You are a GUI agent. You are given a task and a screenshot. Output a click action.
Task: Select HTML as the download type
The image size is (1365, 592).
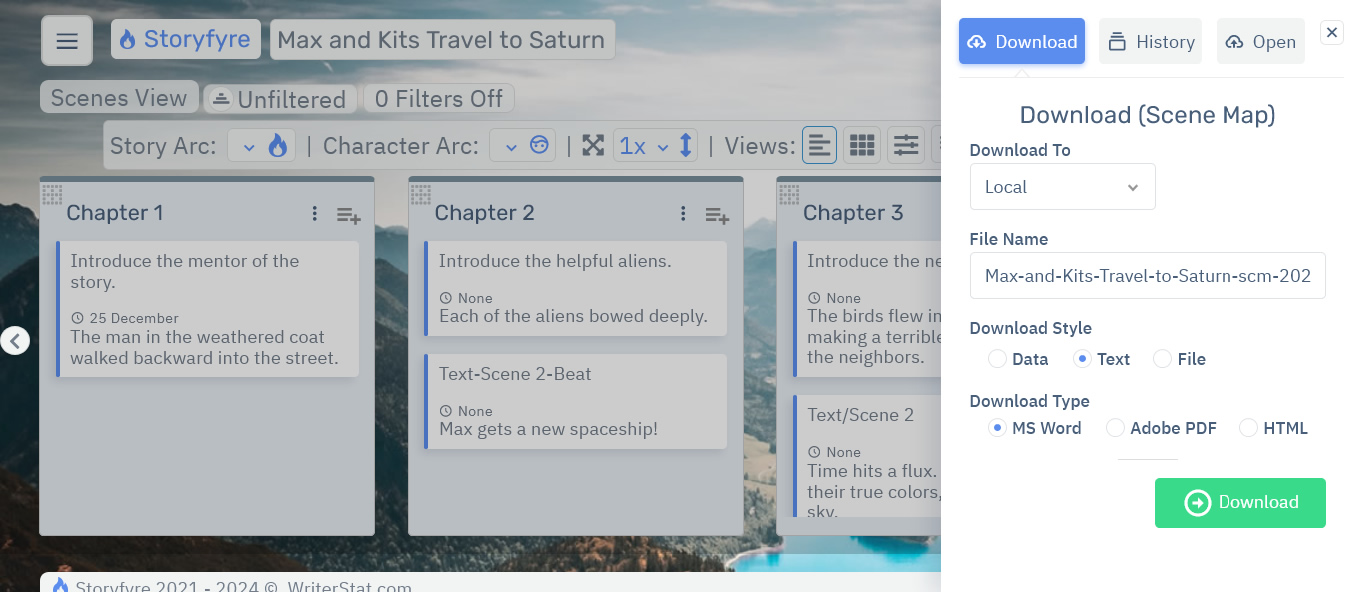pos(1248,428)
